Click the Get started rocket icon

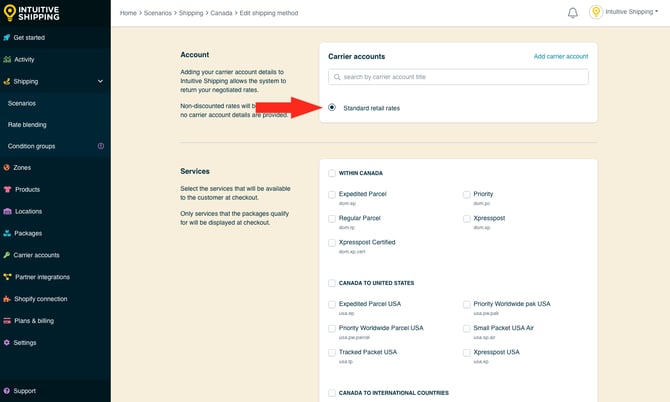point(7,38)
